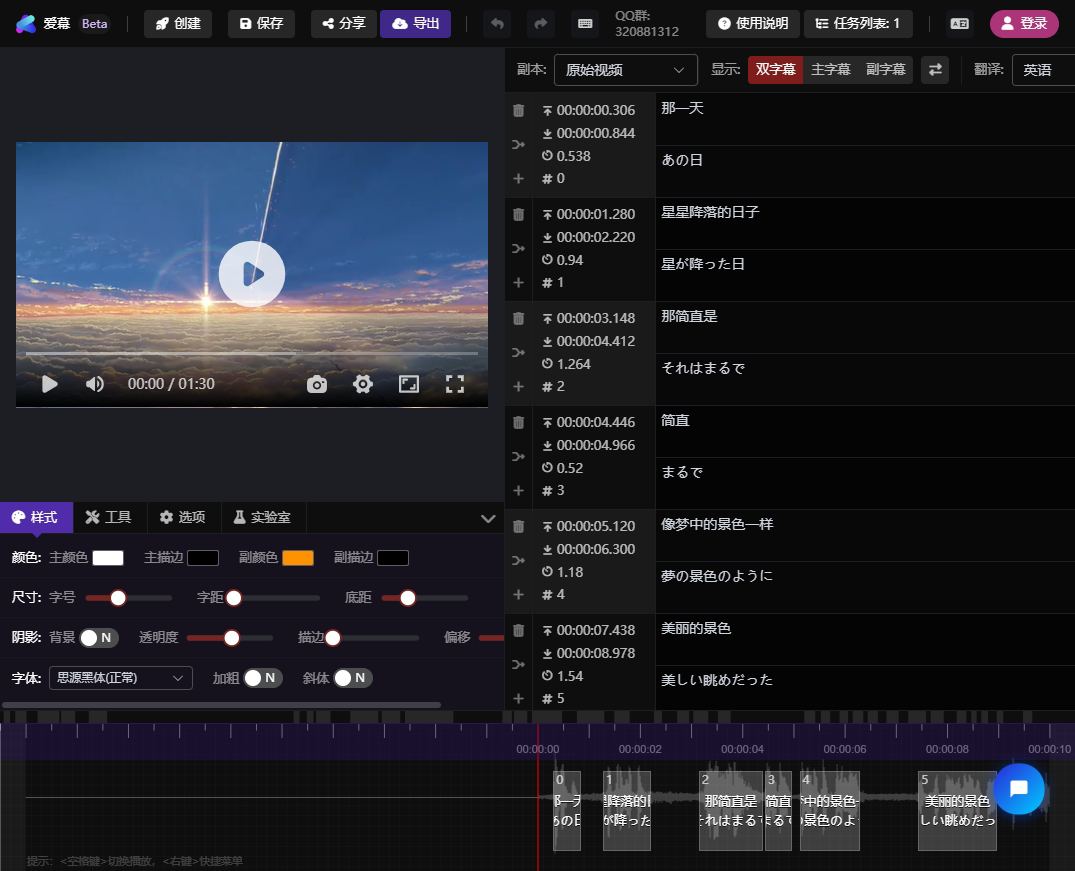
Task: Click the 登录 login button
Action: 1024,24
